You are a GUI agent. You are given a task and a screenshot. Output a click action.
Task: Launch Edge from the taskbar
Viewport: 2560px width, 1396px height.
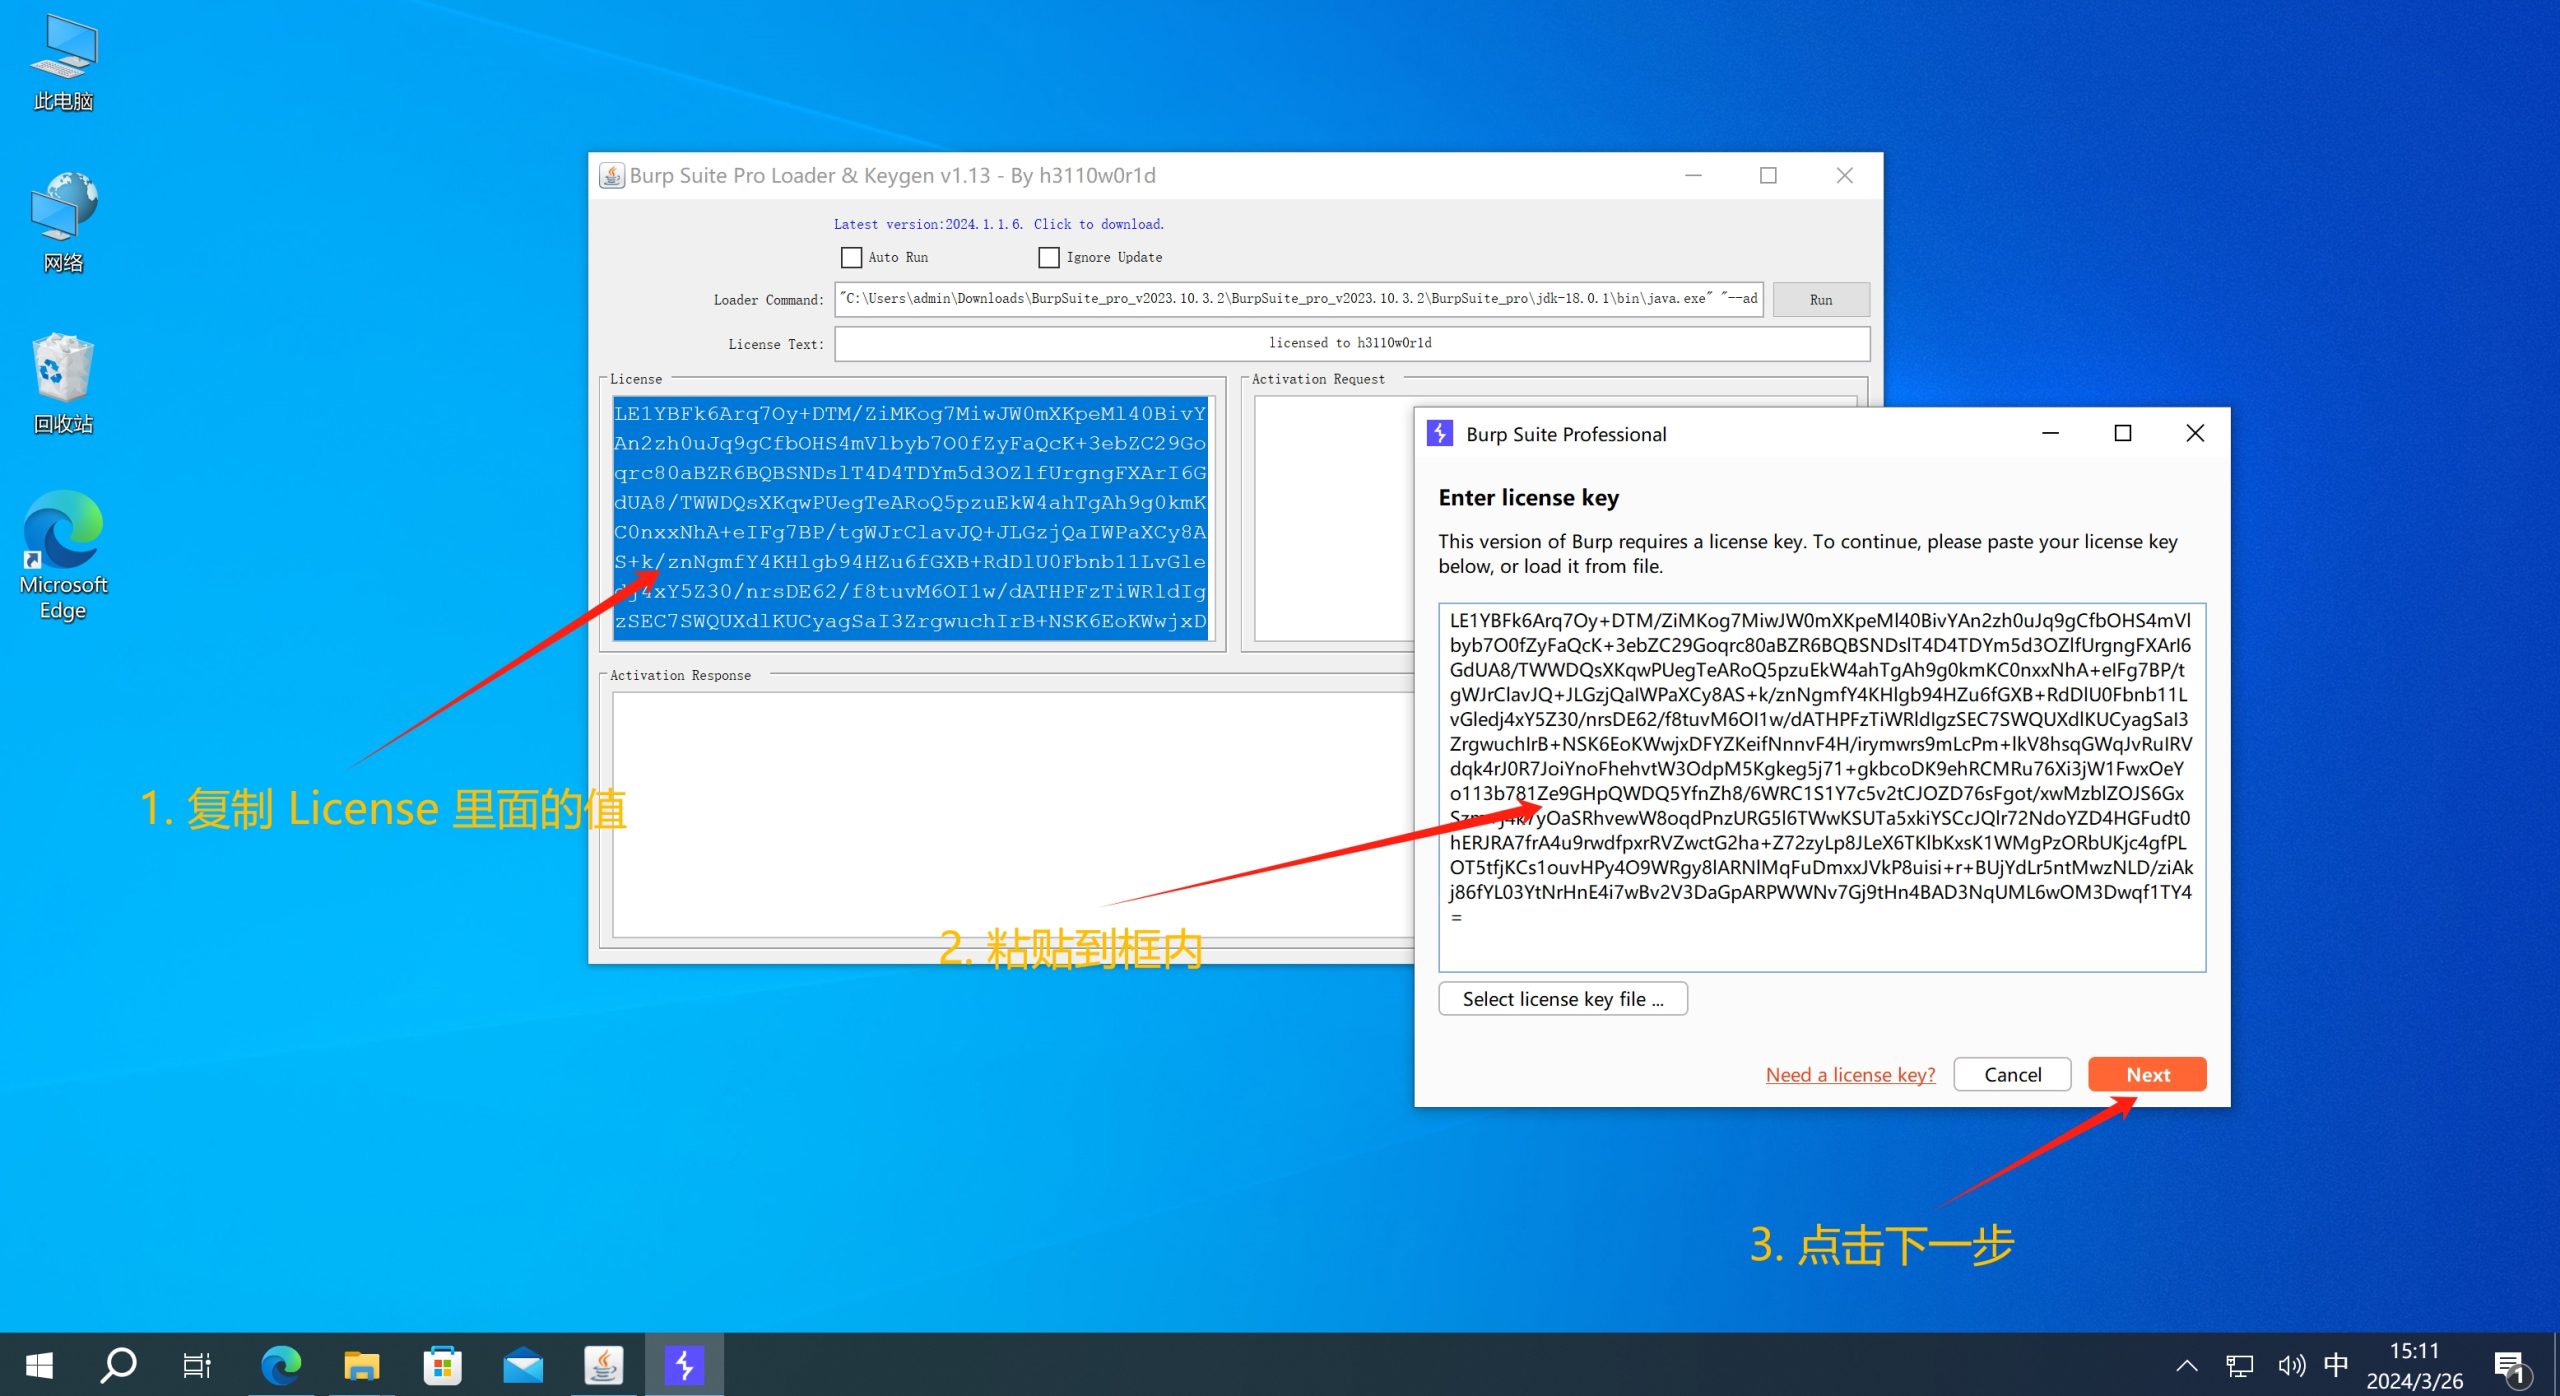coord(280,1365)
